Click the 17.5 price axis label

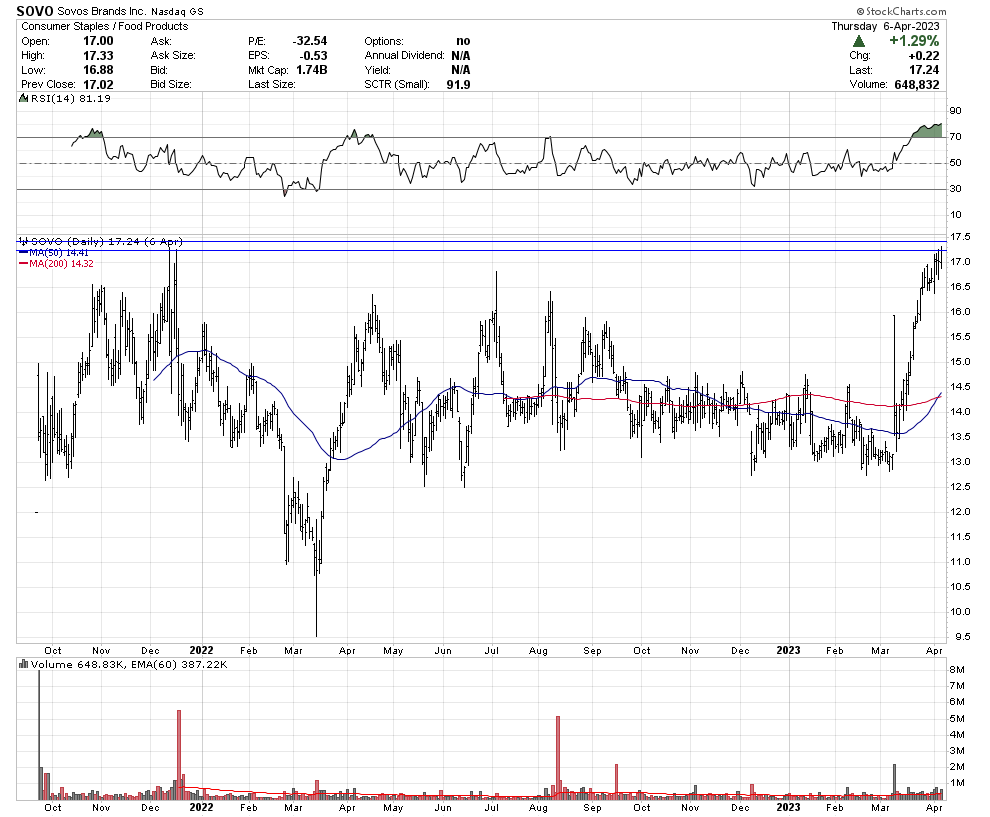click(x=960, y=237)
